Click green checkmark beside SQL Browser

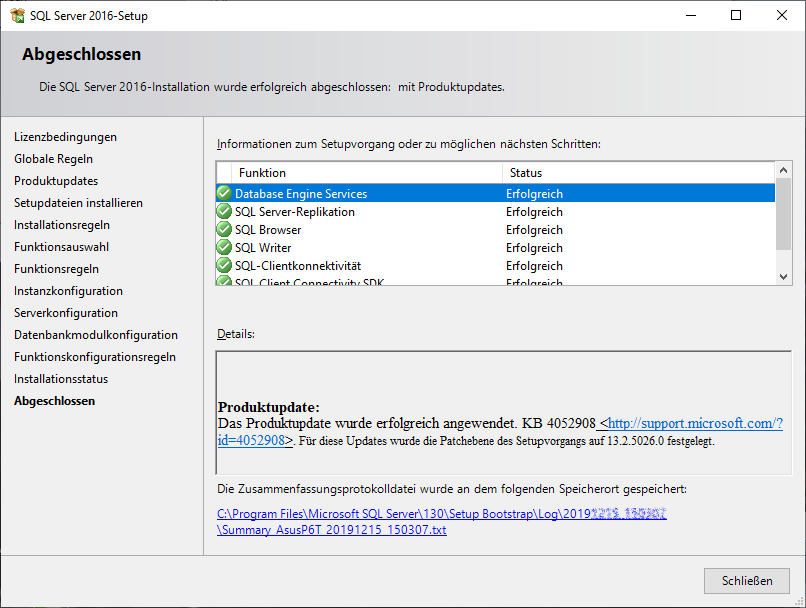224,230
